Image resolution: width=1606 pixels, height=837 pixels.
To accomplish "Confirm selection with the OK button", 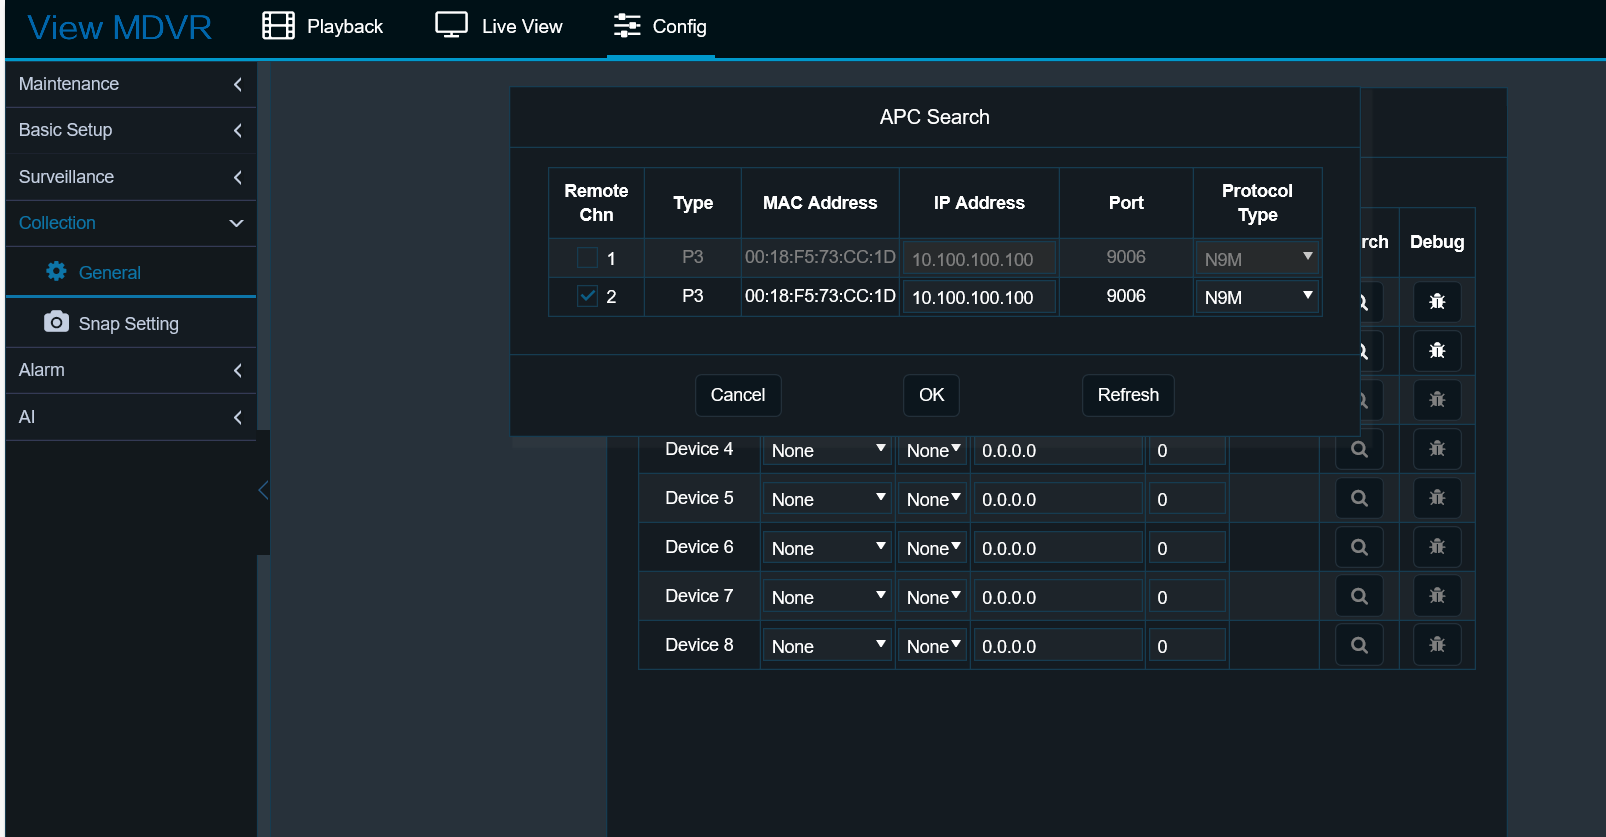I will coord(931,395).
